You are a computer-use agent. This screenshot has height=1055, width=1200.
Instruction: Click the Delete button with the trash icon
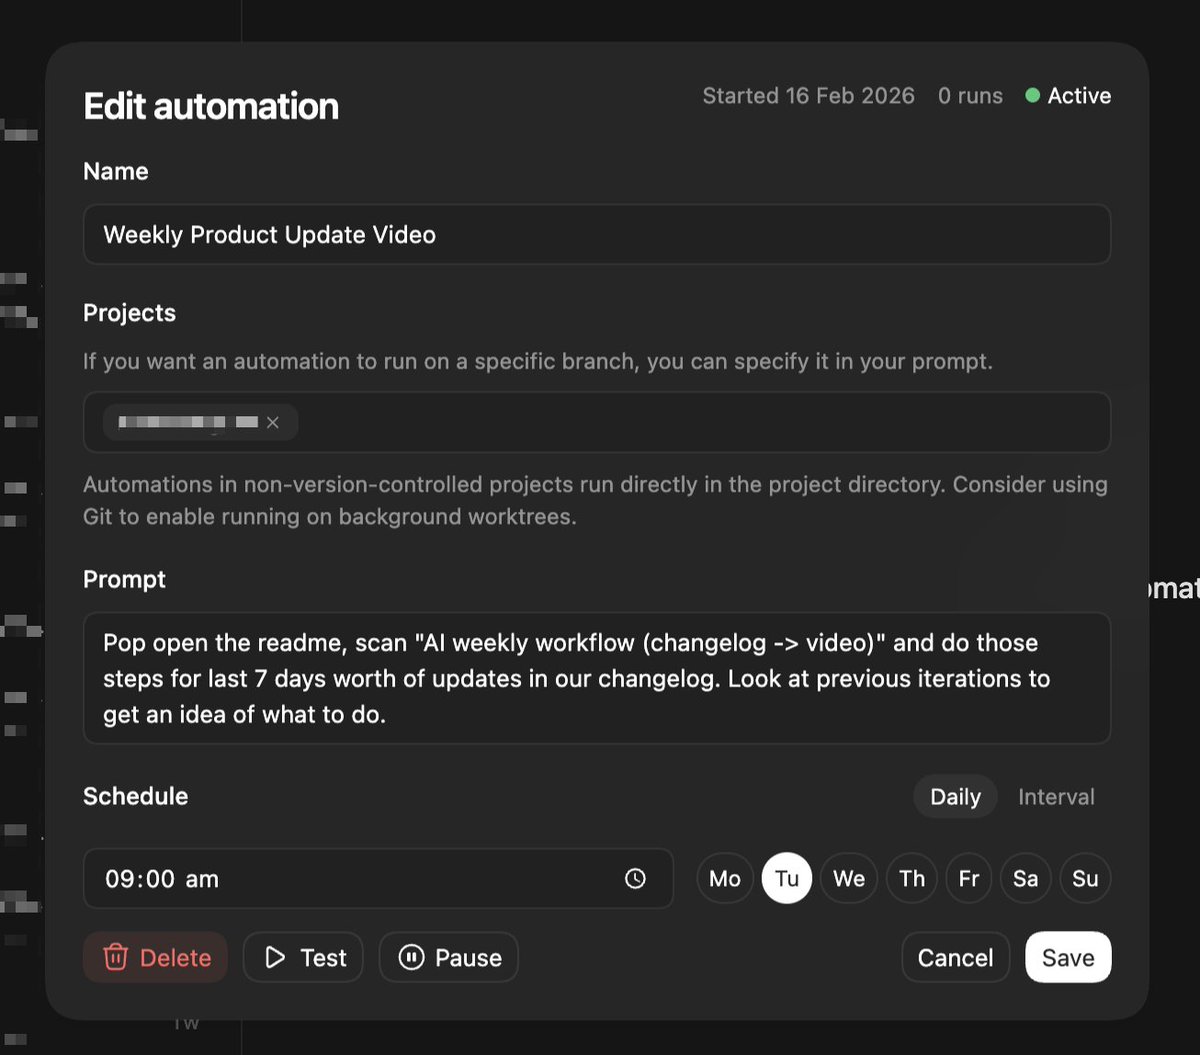click(x=155, y=957)
